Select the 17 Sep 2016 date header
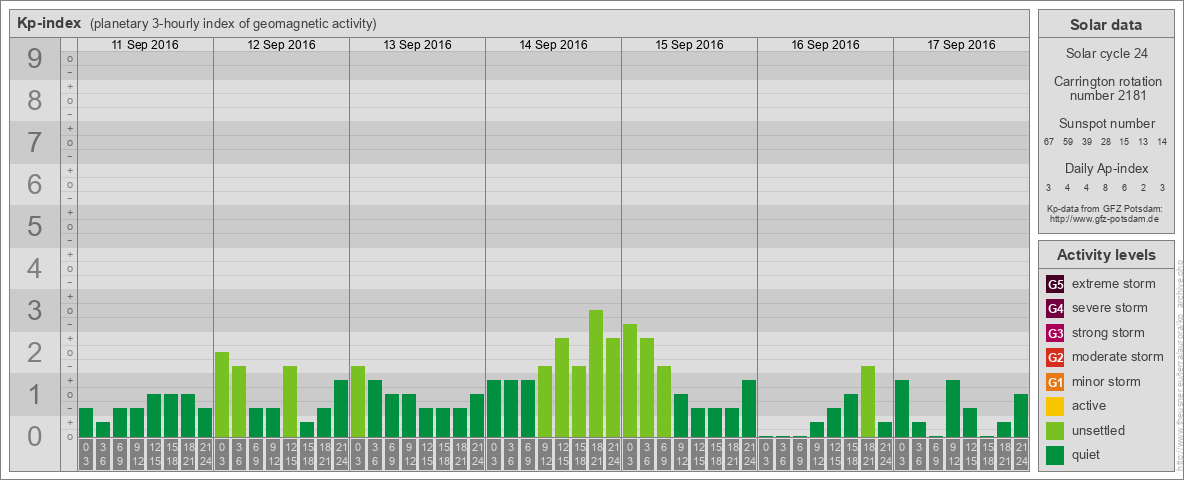 pos(960,45)
